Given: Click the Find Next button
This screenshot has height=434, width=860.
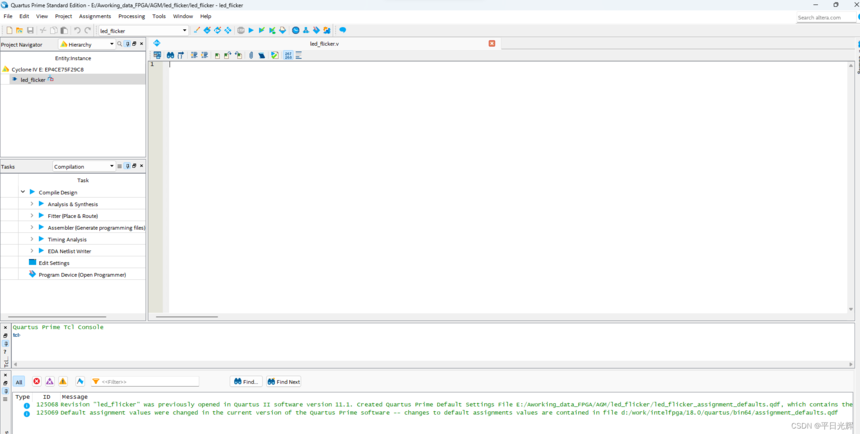Looking at the screenshot, I should (x=284, y=381).
